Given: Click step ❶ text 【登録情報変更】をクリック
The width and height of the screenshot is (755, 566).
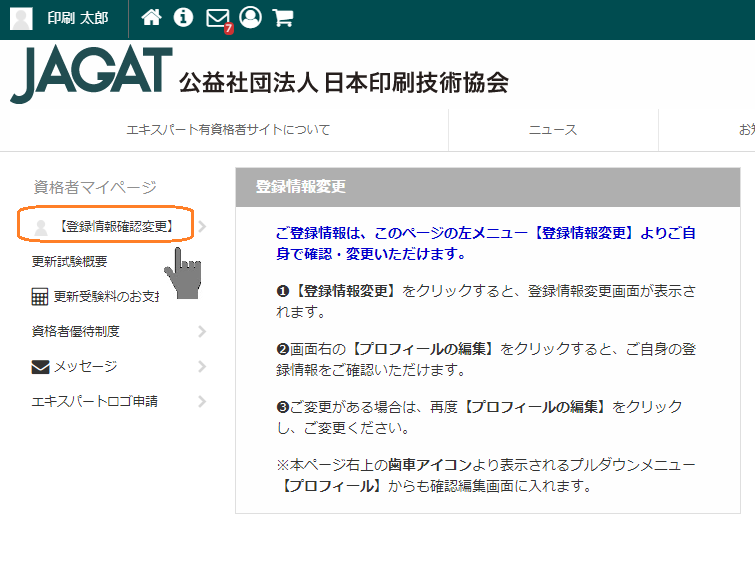Looking at the screenshot, I should click(x=485, y=301).
